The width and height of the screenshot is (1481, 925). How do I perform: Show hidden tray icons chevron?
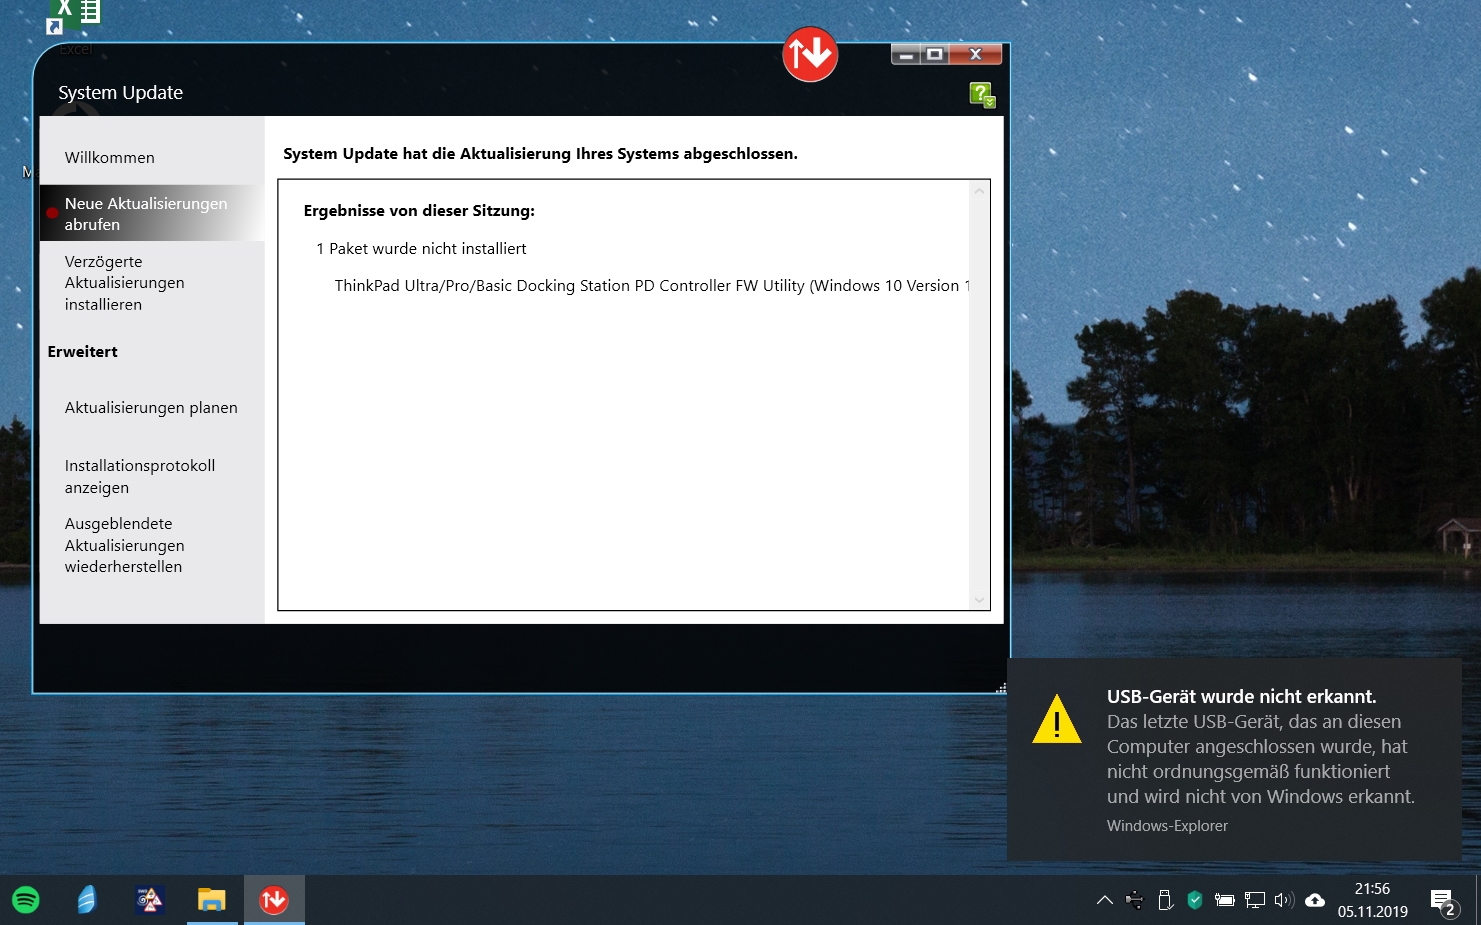1105,900
